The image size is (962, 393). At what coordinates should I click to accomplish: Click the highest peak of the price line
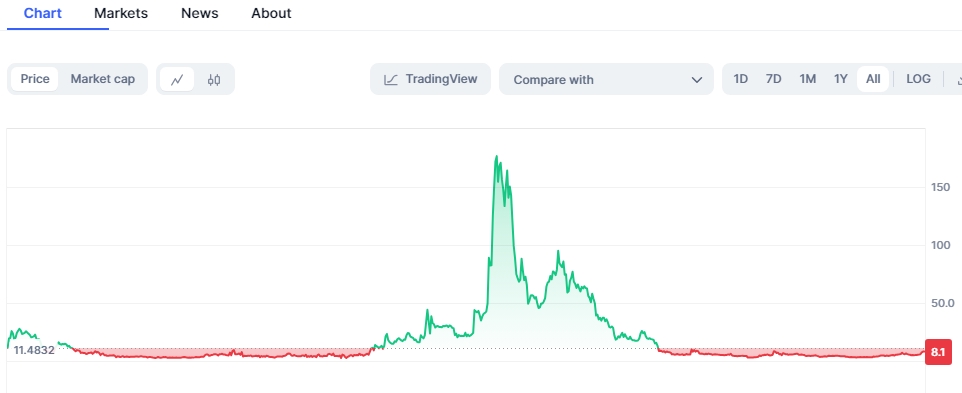496,156
